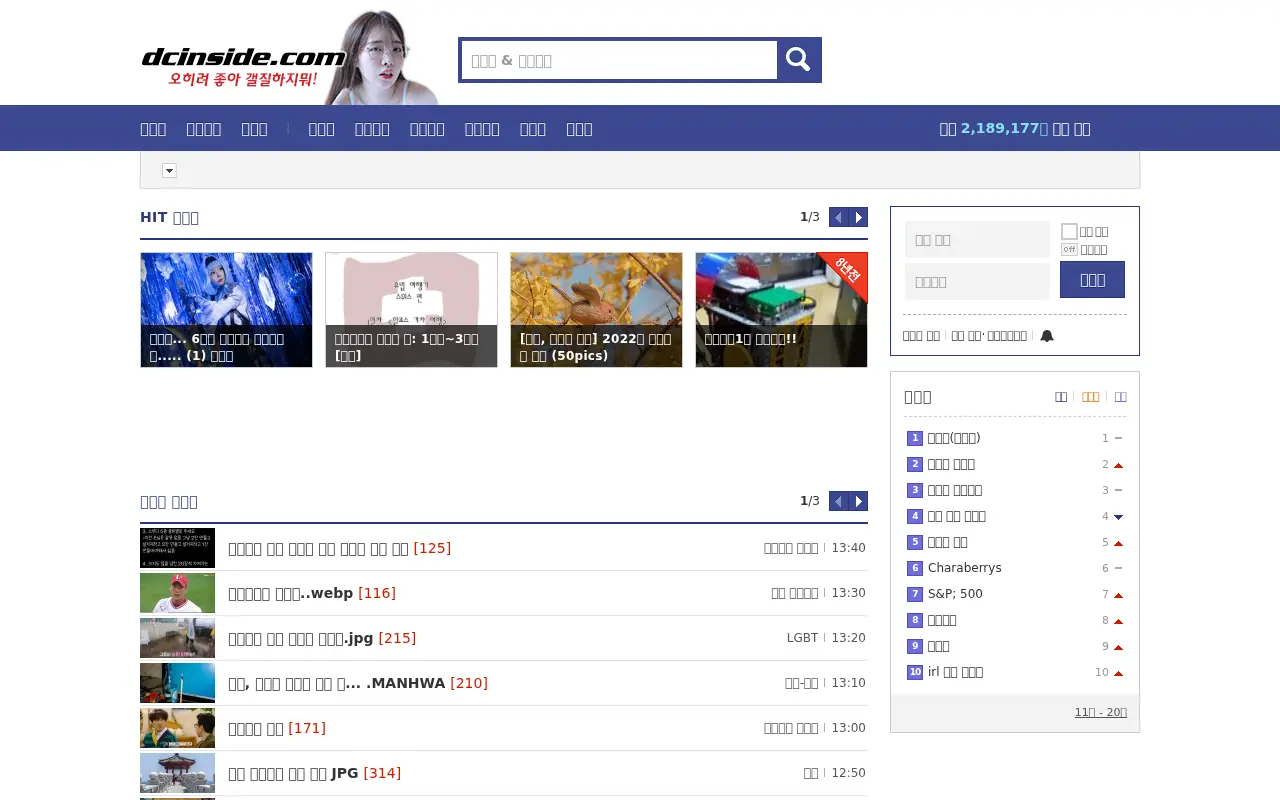This screenshot has height=800, width=1280.
Task: Go to previous page of HIT gallery section
Action: point(839,217)
